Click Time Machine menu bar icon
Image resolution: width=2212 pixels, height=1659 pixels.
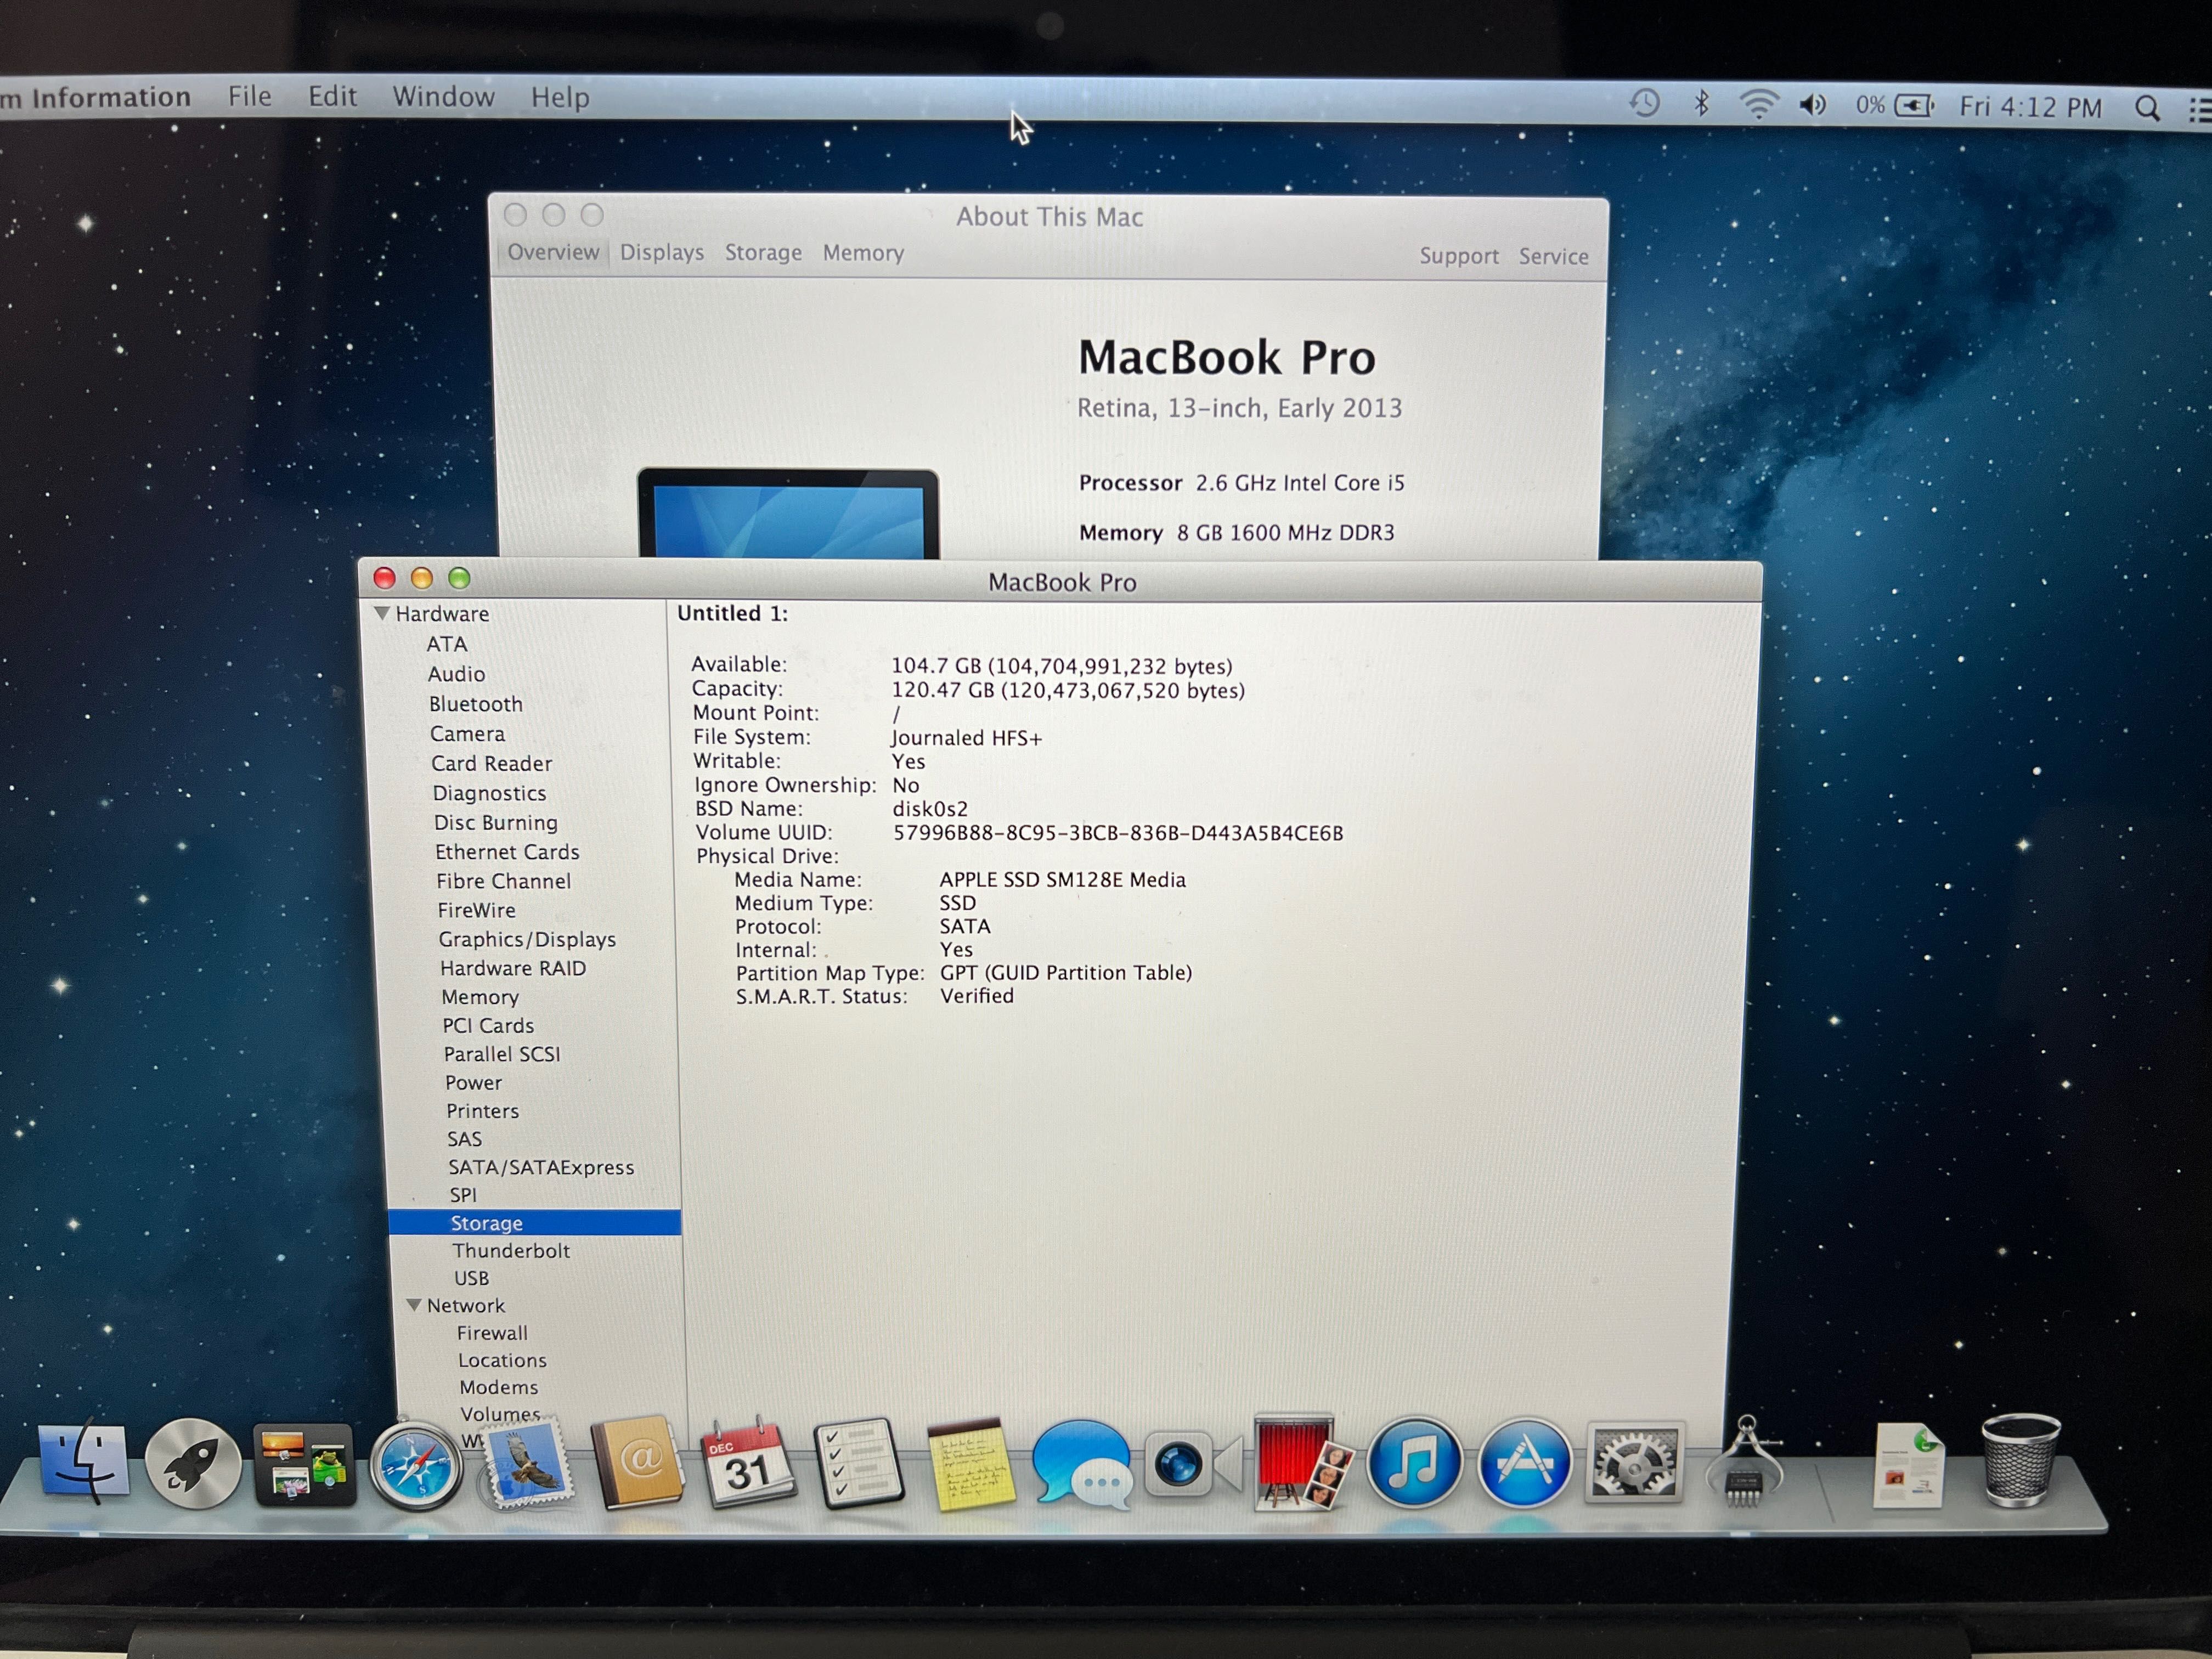pyautogui.click(x=1644, y=103)
